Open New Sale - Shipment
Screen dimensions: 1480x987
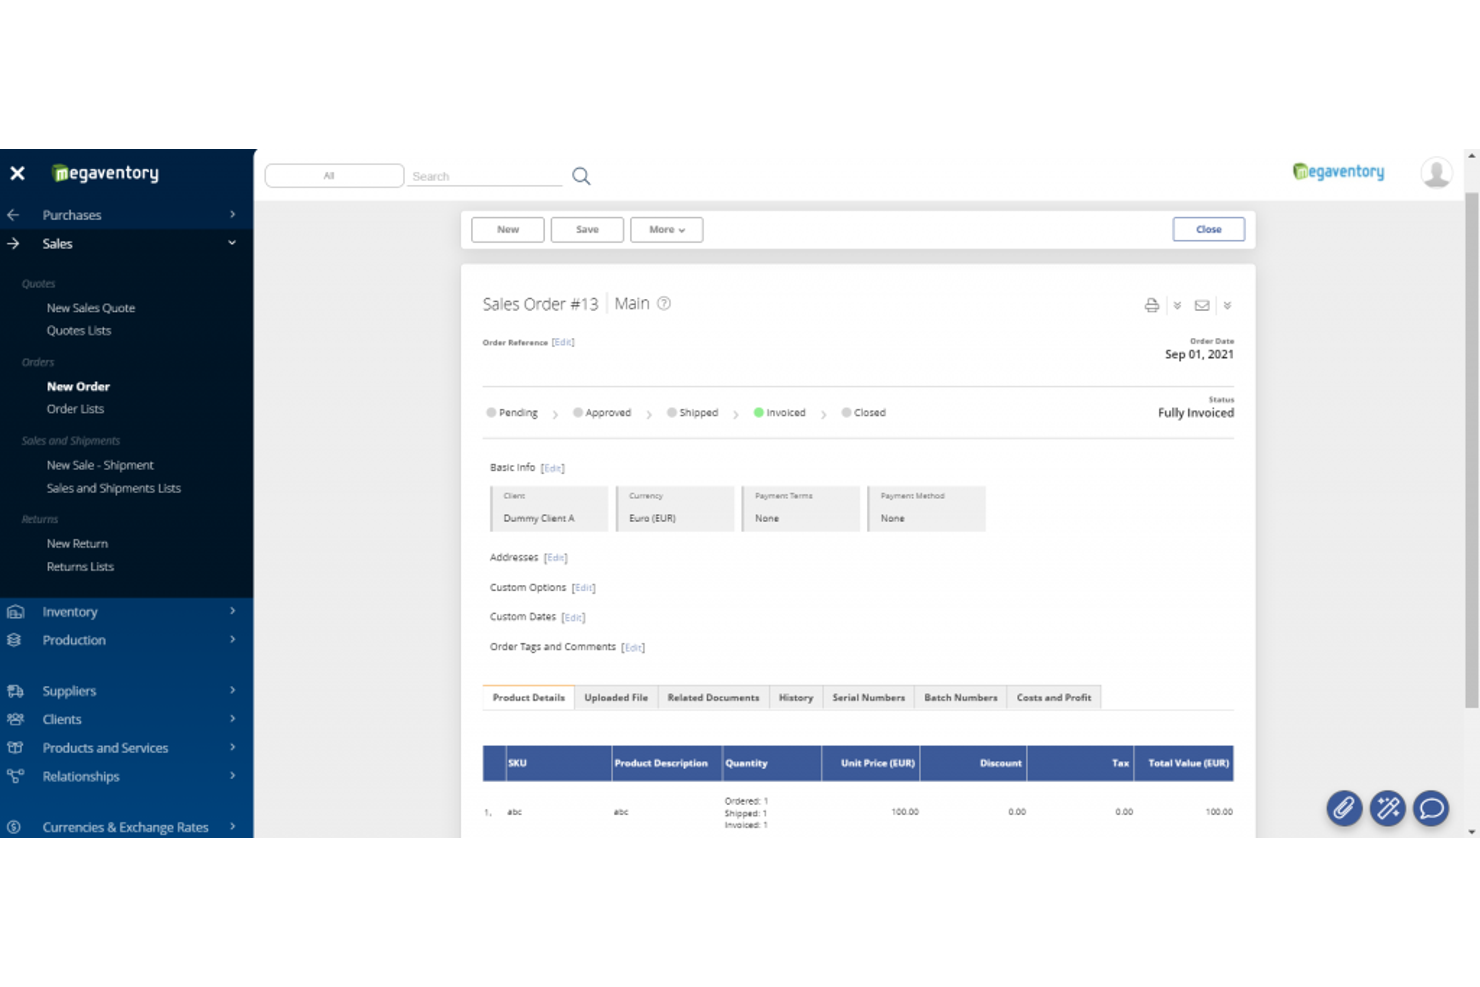point(100,465)
